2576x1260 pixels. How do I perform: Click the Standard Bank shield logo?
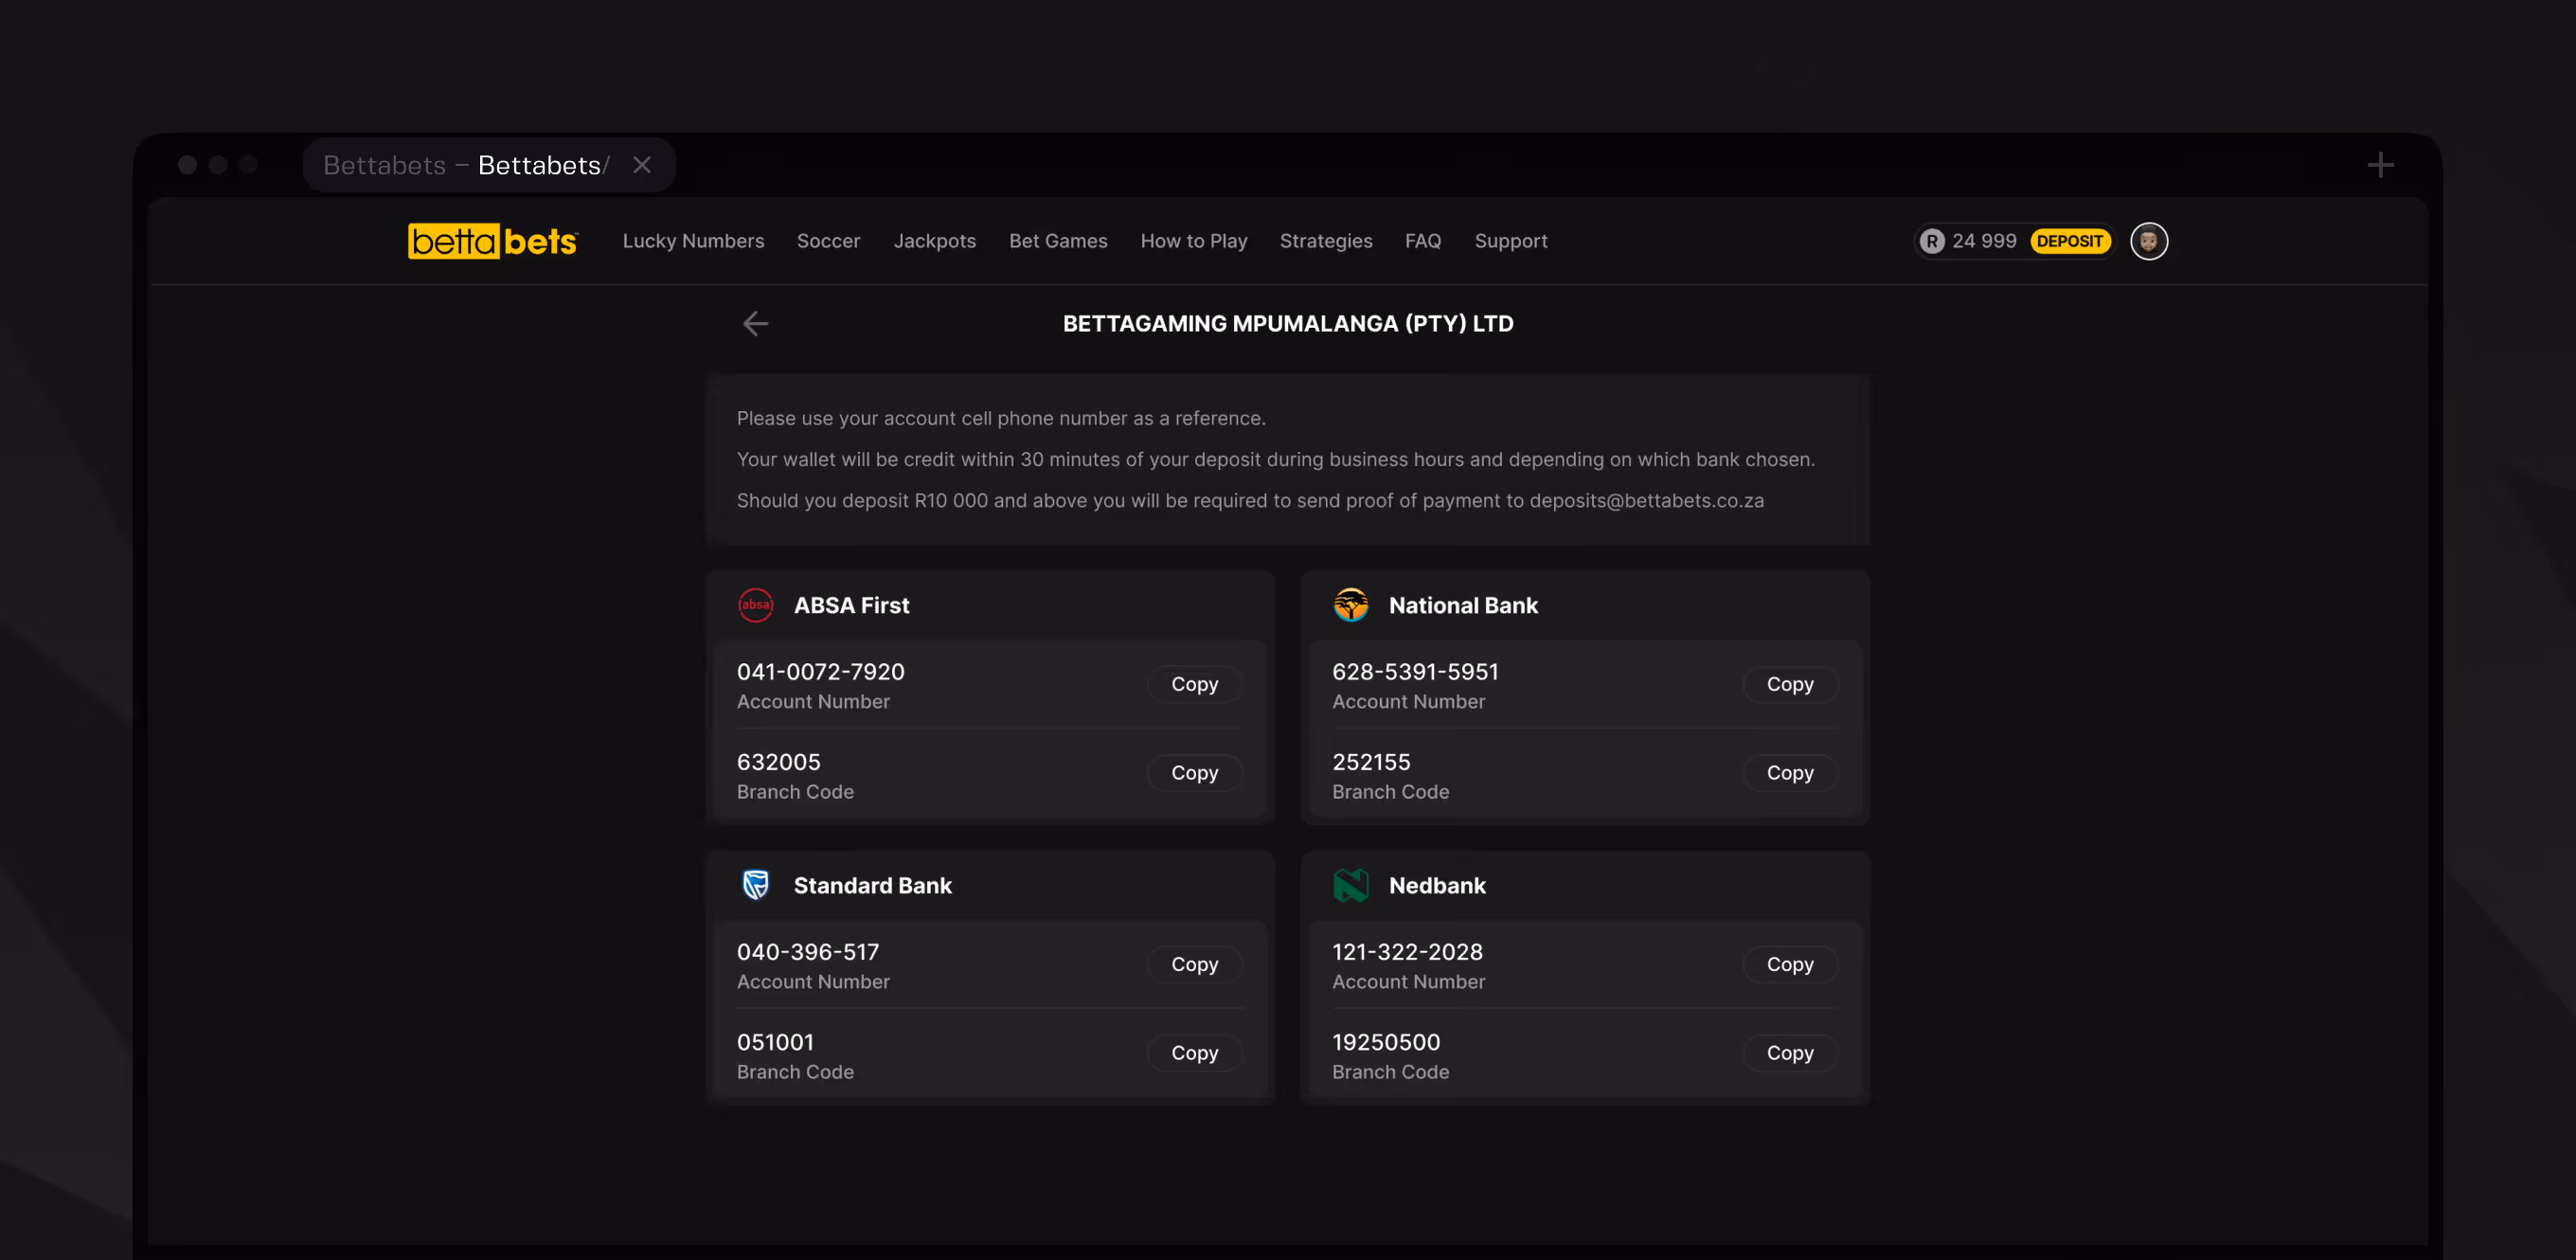(755, 885)
